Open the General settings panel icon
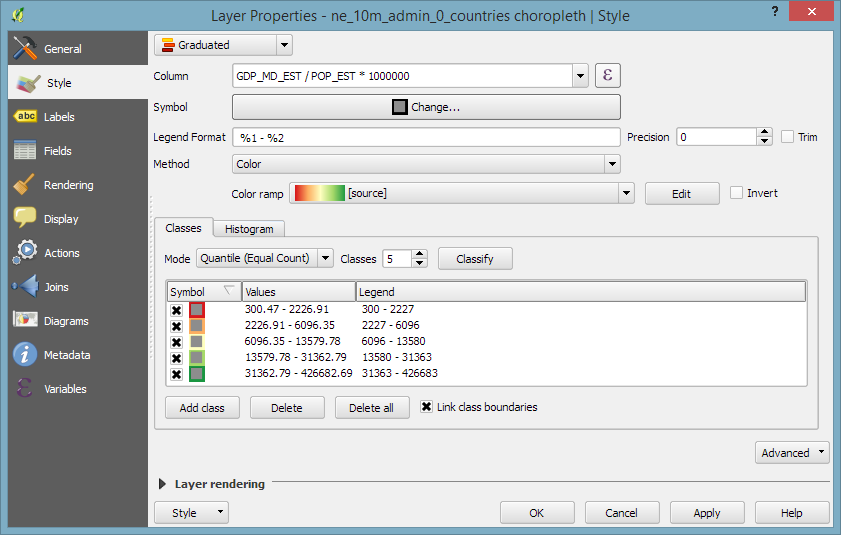The image size is (841, 535). click(26, 49)
